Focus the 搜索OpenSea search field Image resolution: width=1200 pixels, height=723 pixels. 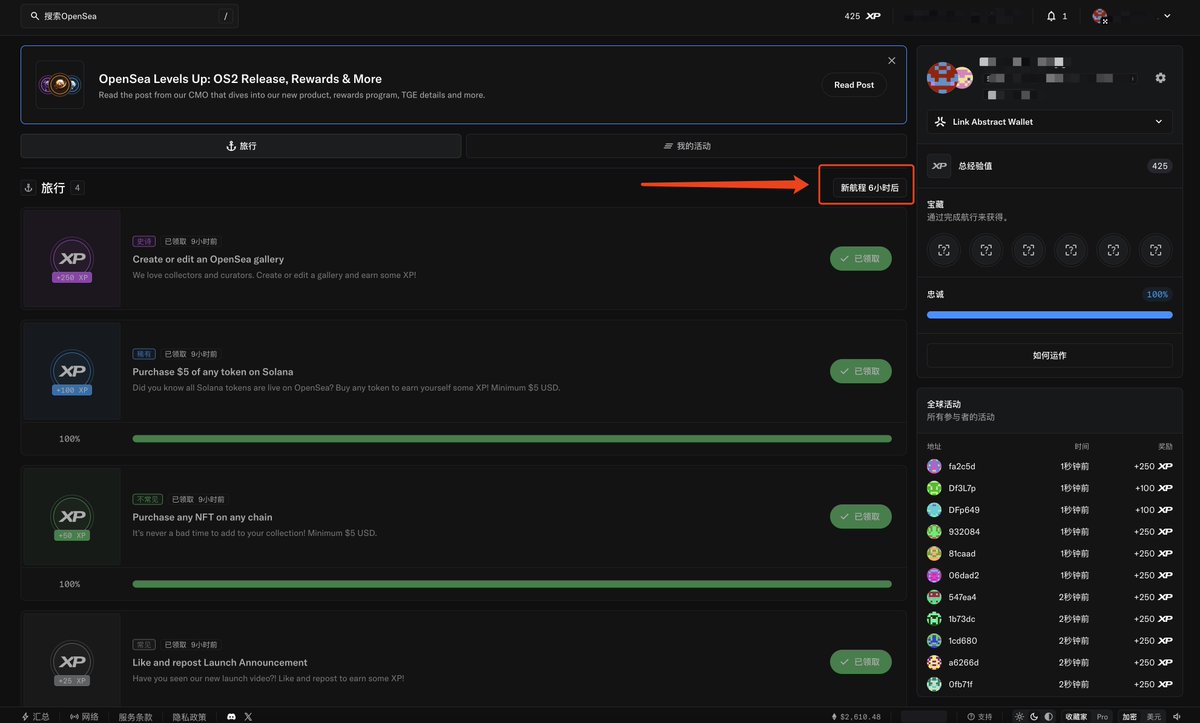[x=129, y=16]
